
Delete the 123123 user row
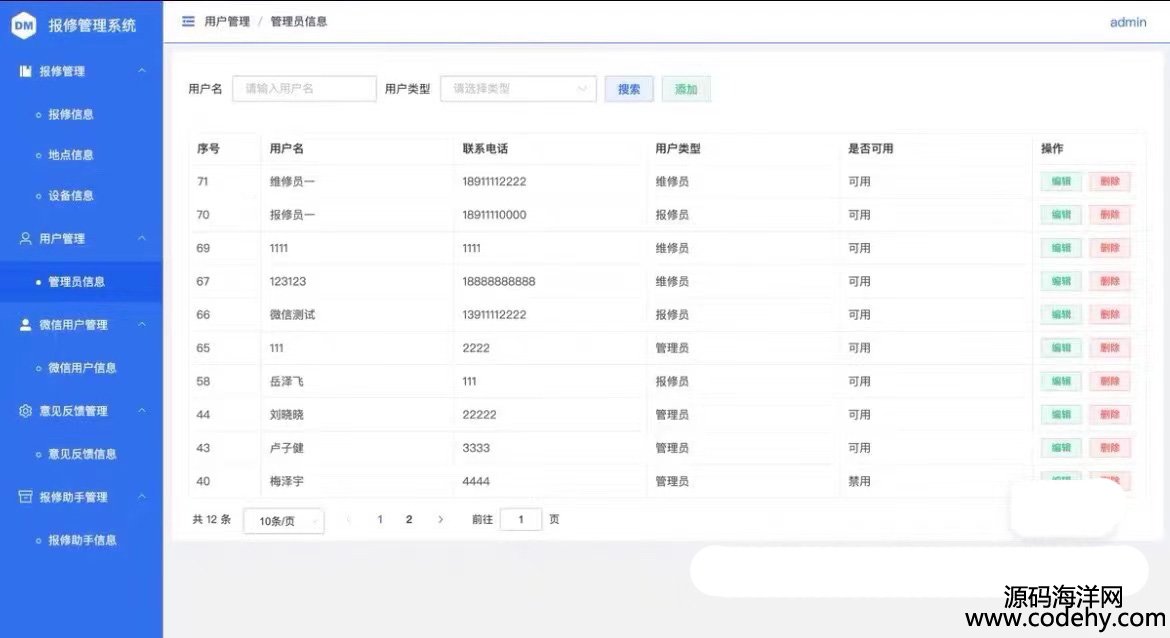[x=1110, y=281]
